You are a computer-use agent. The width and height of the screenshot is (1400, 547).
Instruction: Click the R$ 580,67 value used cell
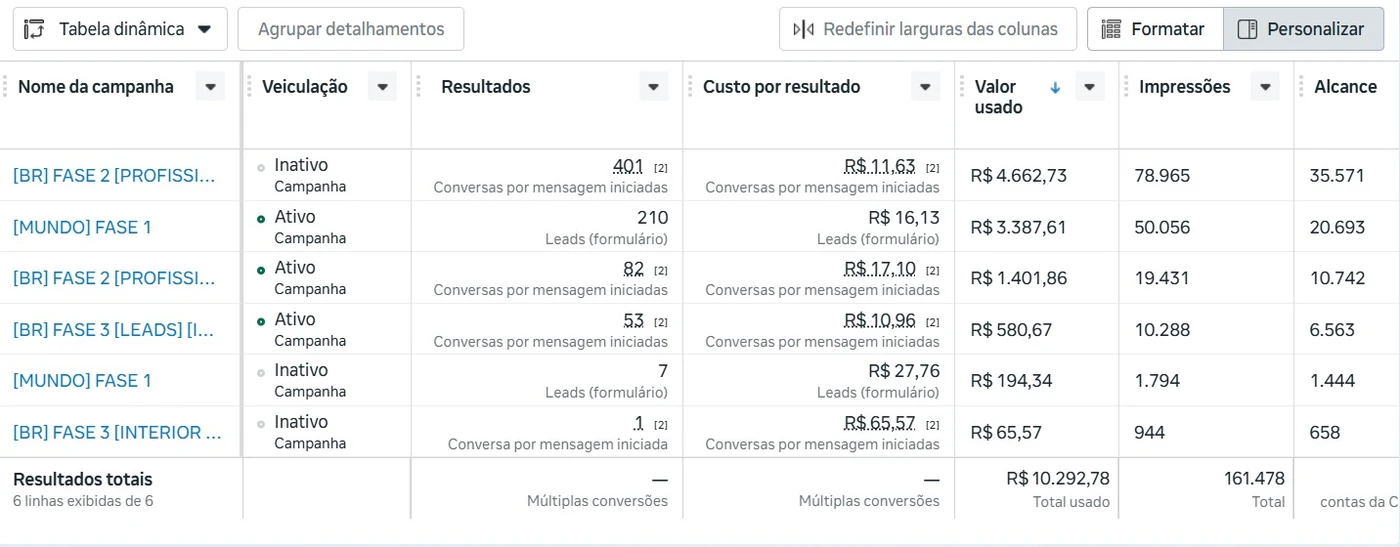pyautogui.click(x=1011, y=330)
